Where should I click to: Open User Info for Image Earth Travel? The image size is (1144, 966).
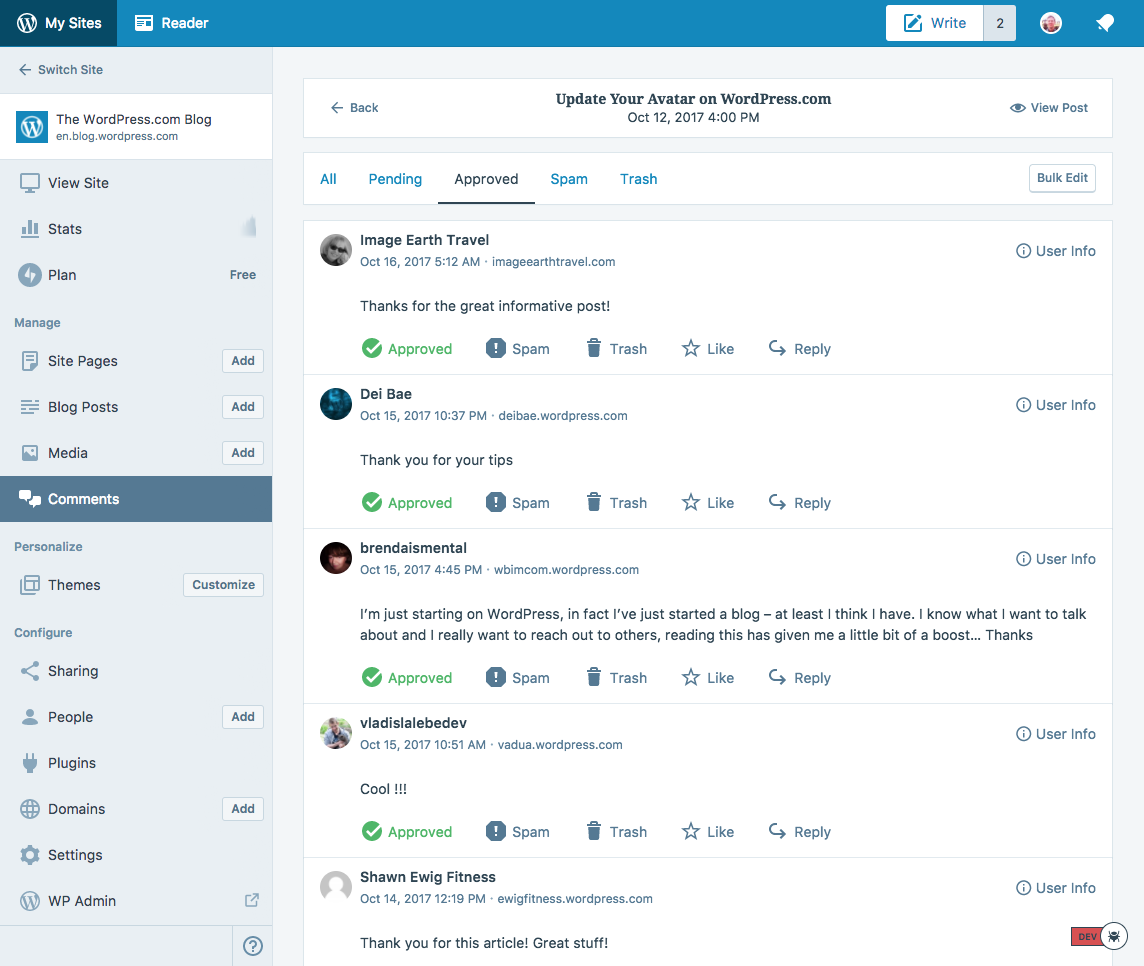pyautogui.click(x=1056, y=251)
